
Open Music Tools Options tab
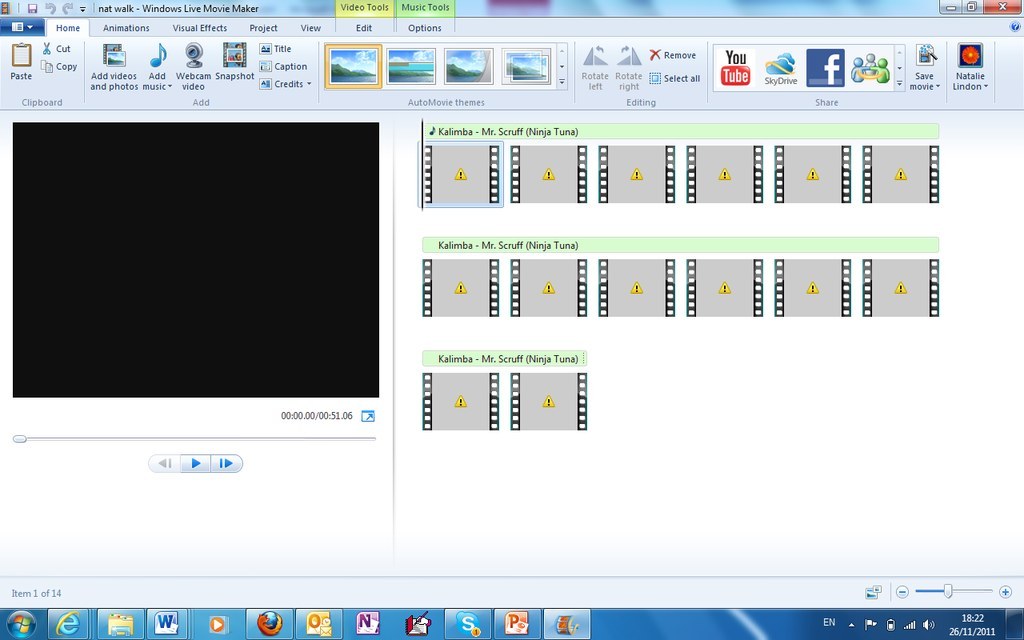[424, 28]
